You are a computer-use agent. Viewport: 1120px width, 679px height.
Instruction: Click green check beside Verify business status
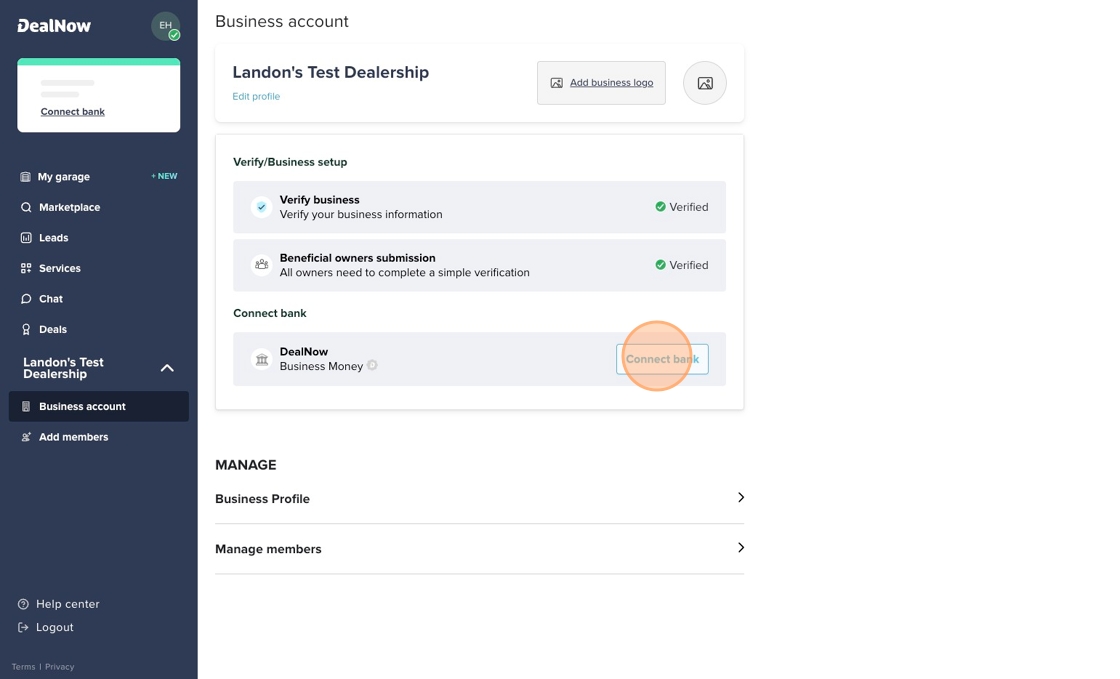point(660,207)
